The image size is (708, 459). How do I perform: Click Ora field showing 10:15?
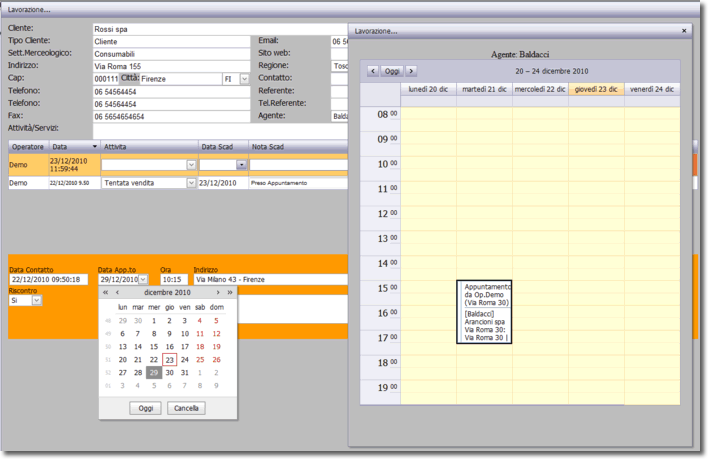[174, 279]
